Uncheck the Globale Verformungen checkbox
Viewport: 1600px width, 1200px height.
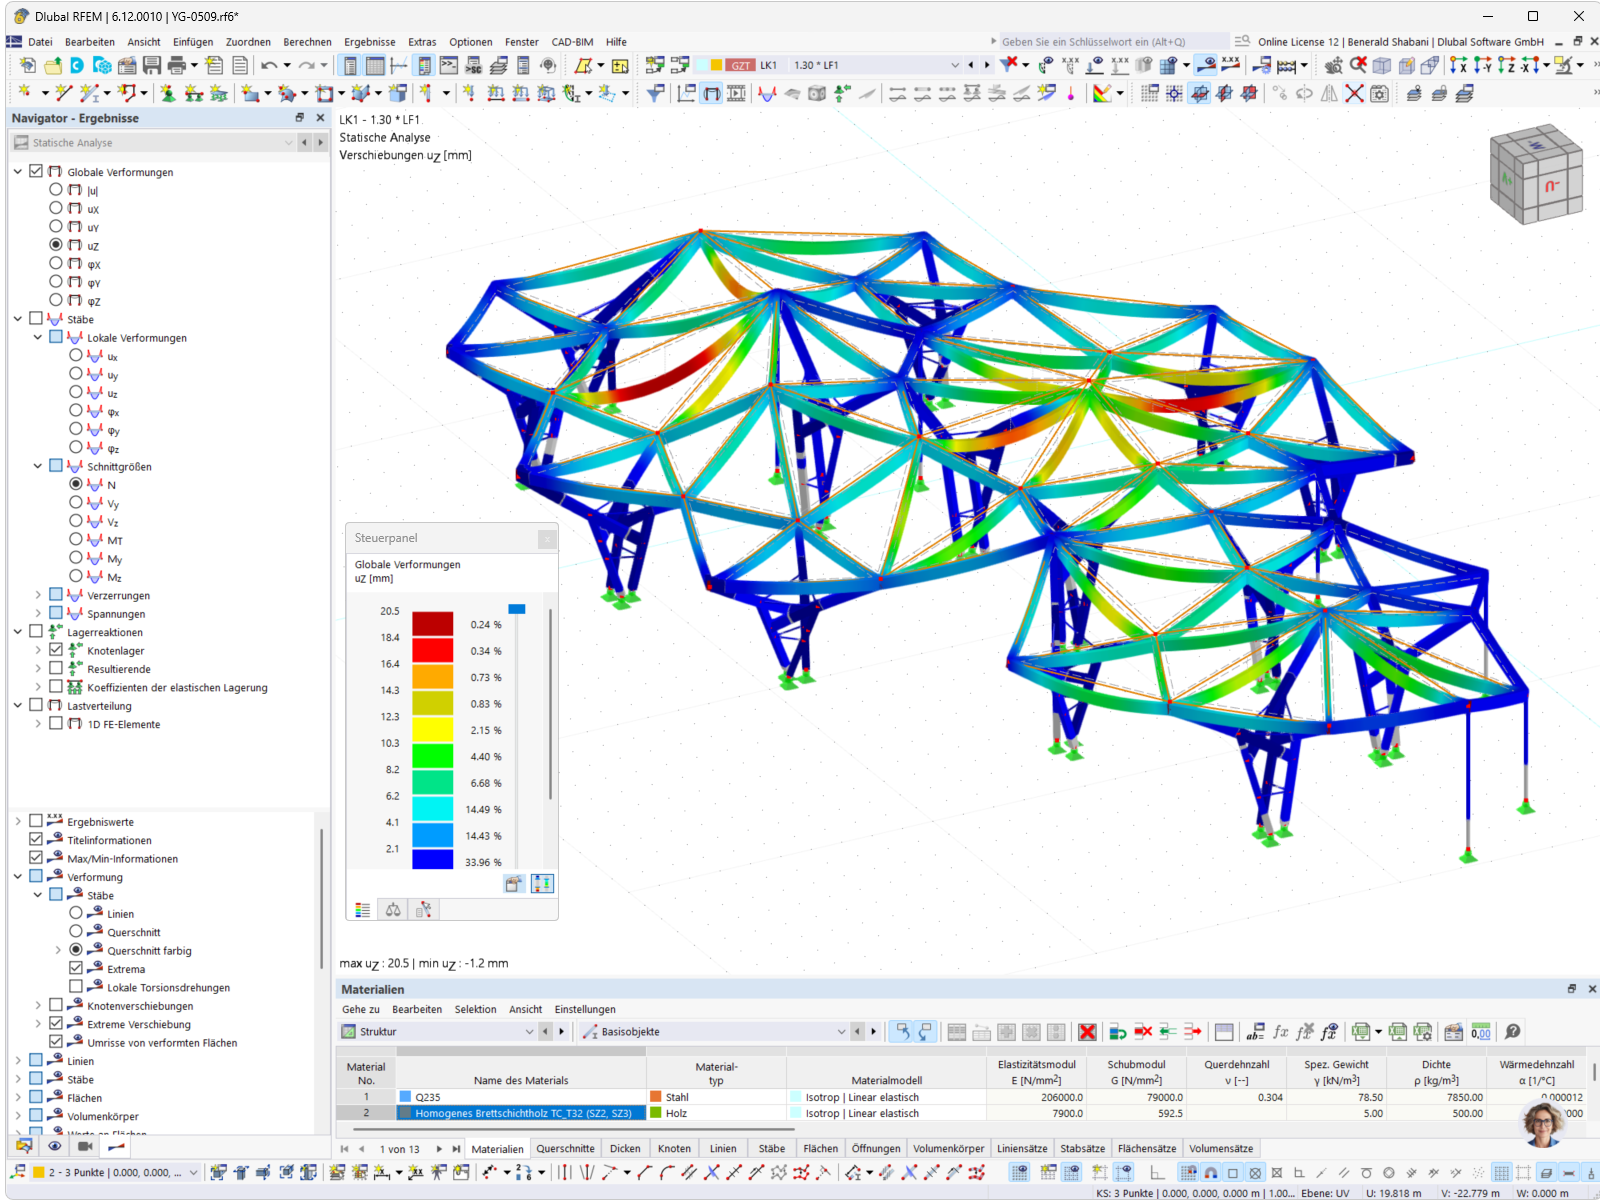[36, 171]
